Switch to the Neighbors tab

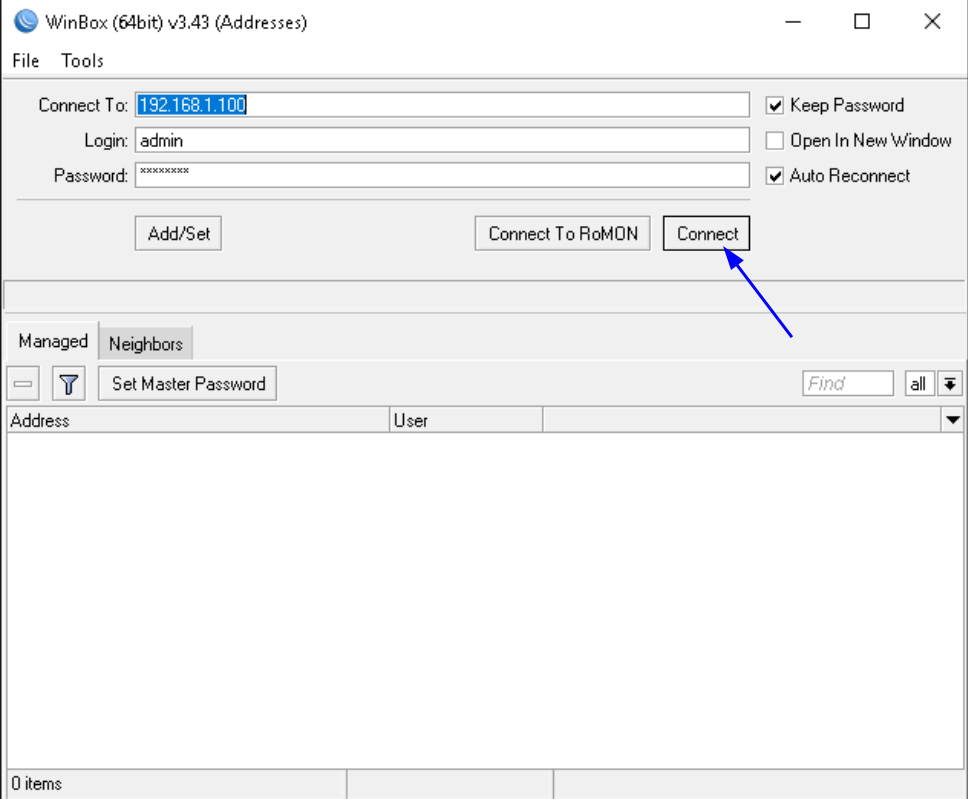[145, 343]
